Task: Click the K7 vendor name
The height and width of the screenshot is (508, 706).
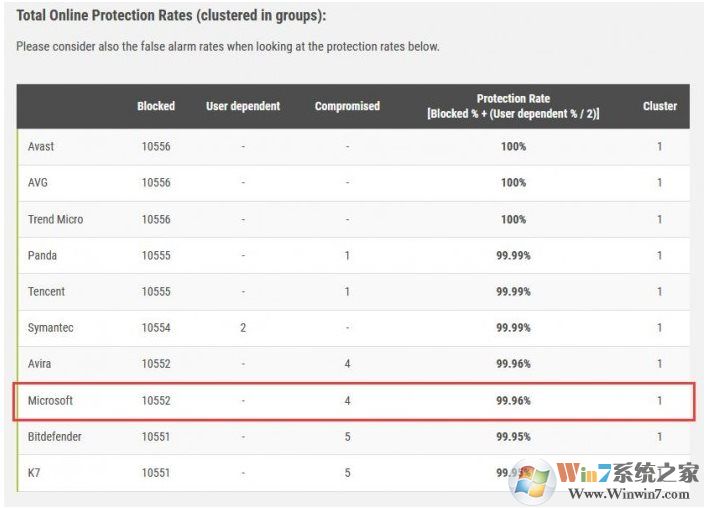Action: pos(35,473)
